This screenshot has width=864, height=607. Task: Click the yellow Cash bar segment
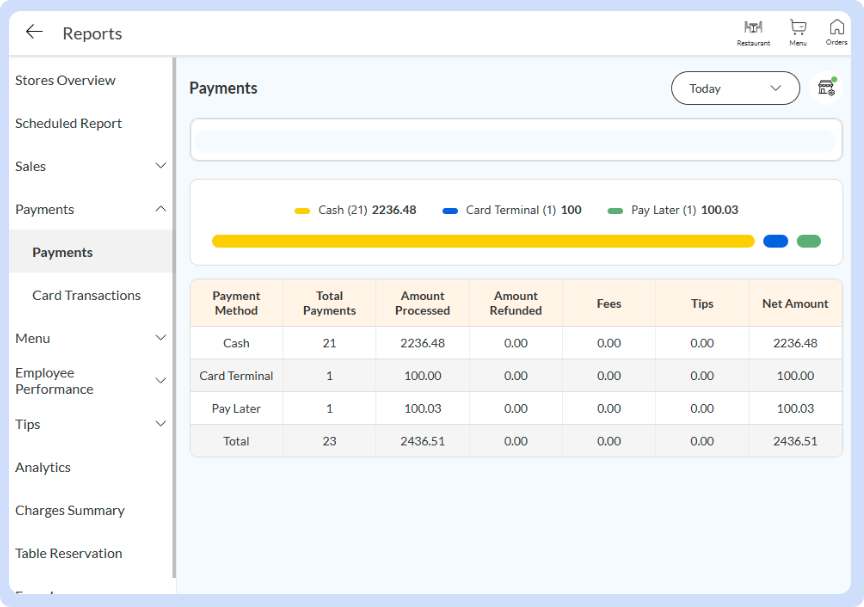[482, 241]
